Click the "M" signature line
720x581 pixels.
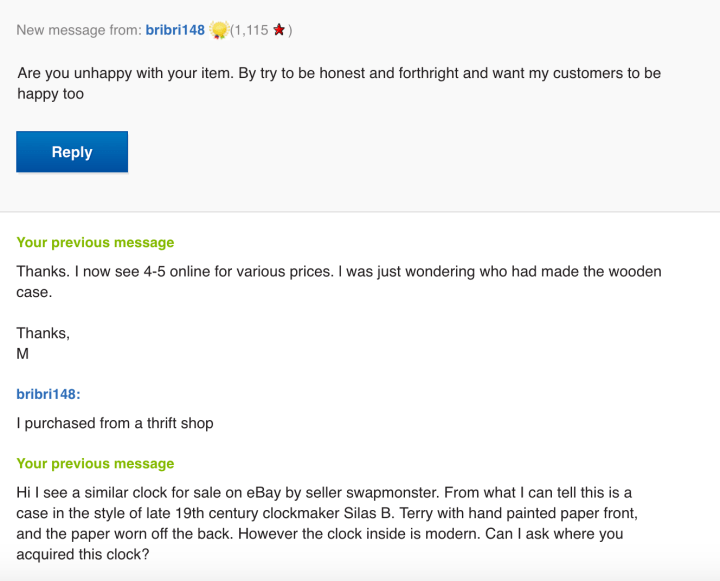23,352
